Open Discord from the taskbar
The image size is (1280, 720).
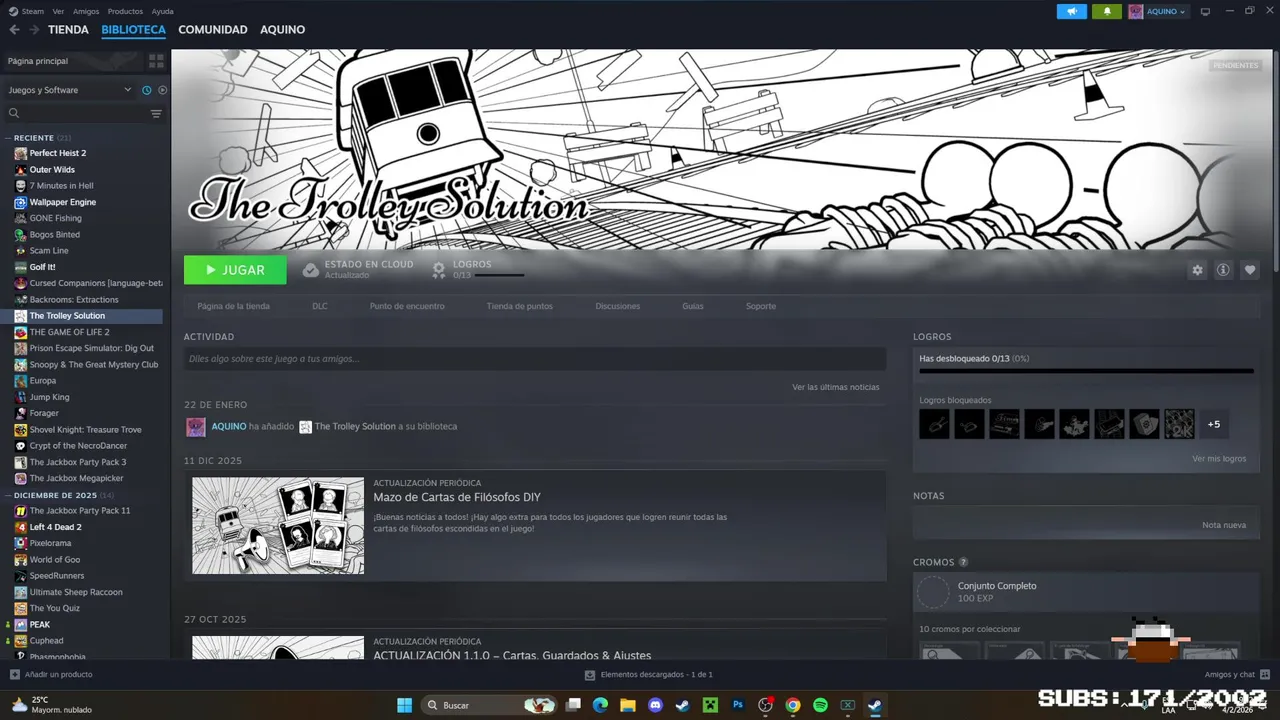(656, 705)
